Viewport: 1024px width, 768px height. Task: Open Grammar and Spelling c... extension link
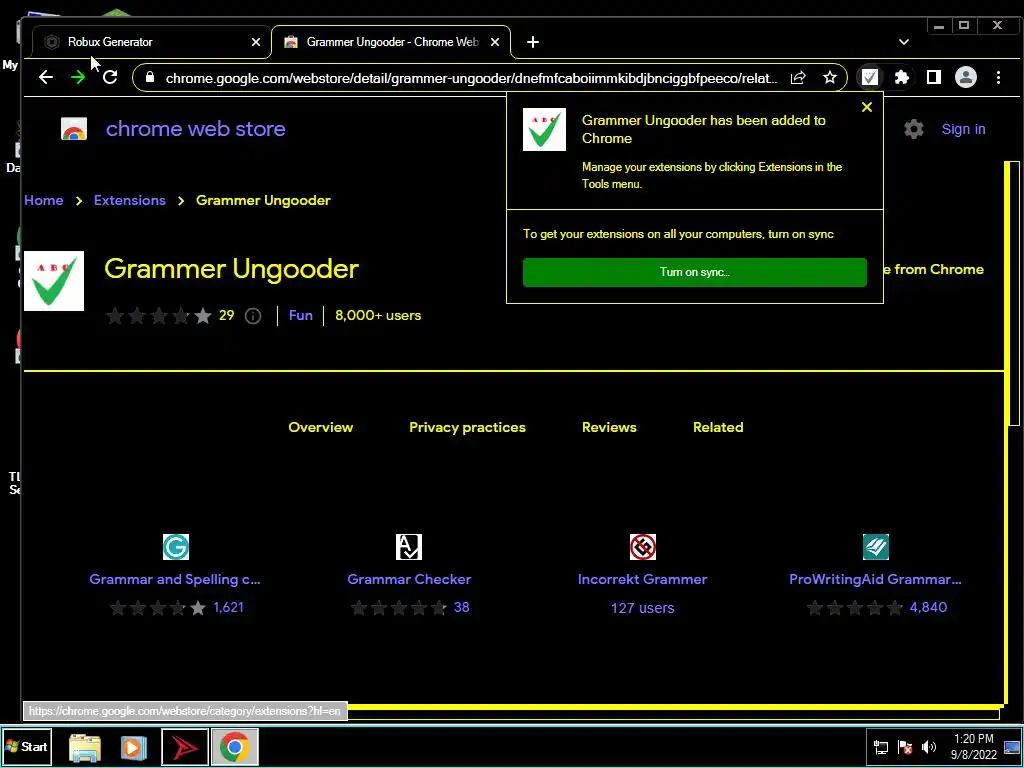point(175,579)
